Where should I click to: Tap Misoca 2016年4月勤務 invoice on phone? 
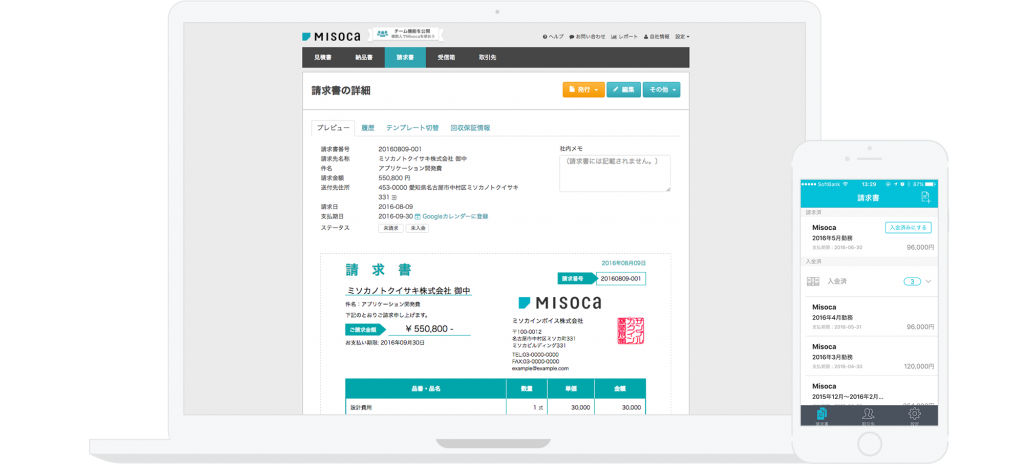pyautogui.click(x=869, y=317)
